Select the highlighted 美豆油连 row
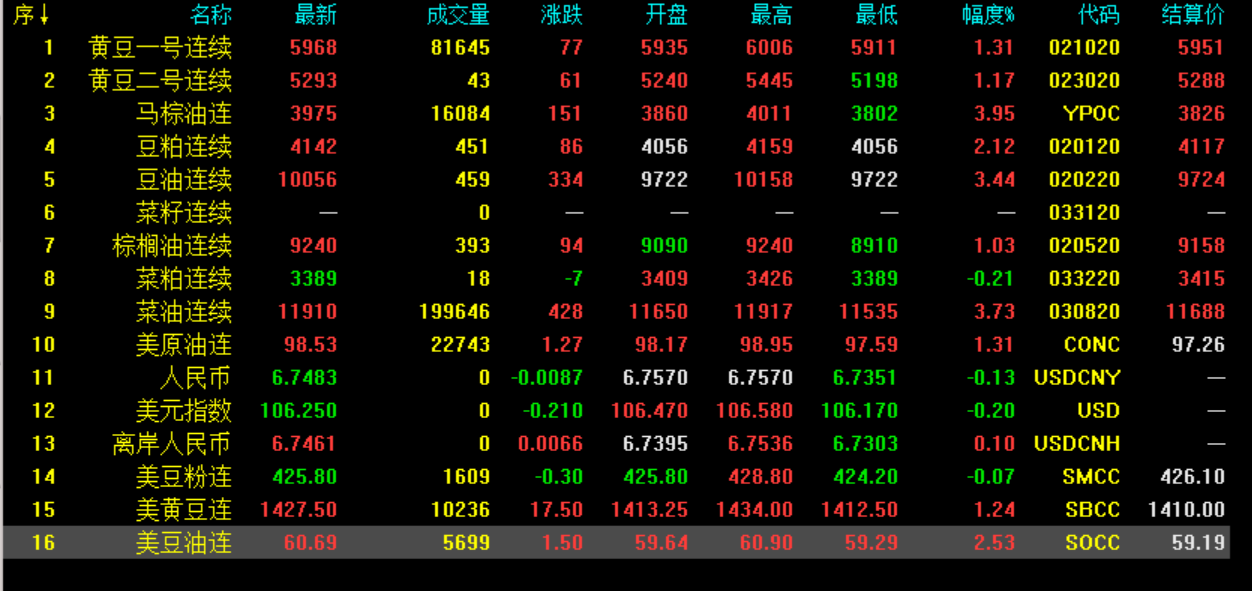This screenshot has width=1252, height=591. [x=616, y=542]
